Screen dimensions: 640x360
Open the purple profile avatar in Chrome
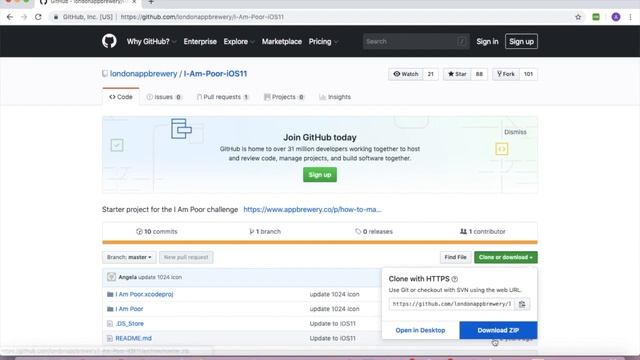point(616,17)
